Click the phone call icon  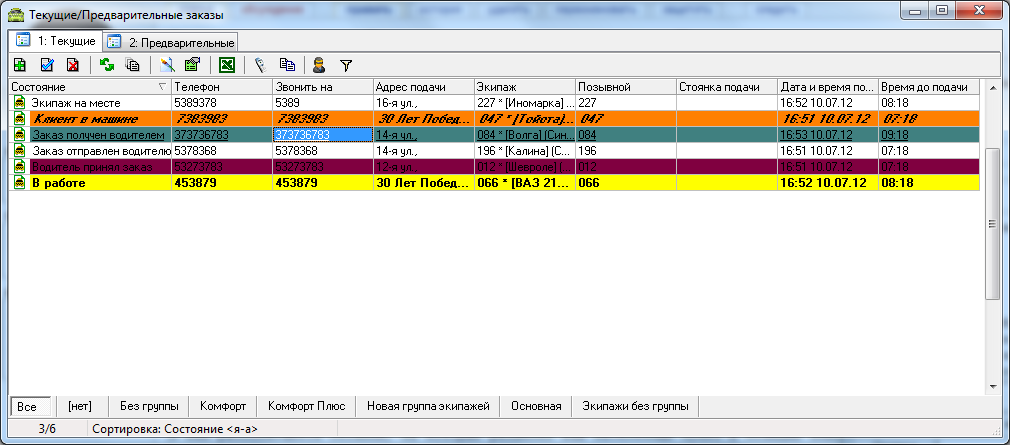pos(260,66)
